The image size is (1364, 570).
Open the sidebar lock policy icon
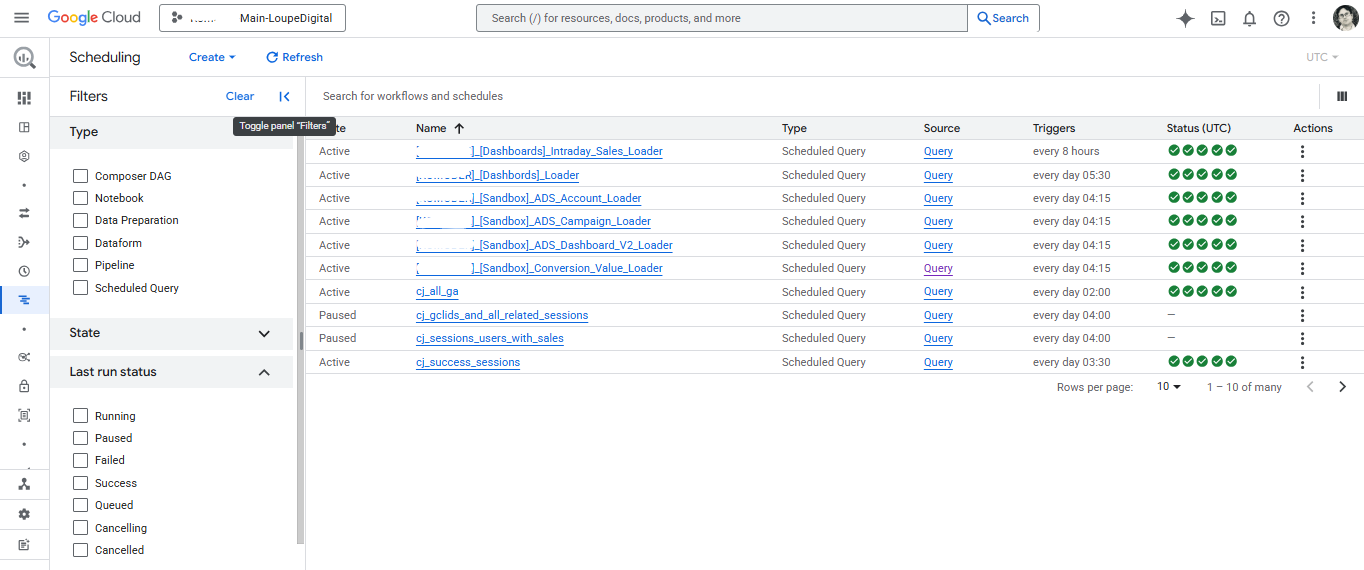coord(24,386)
